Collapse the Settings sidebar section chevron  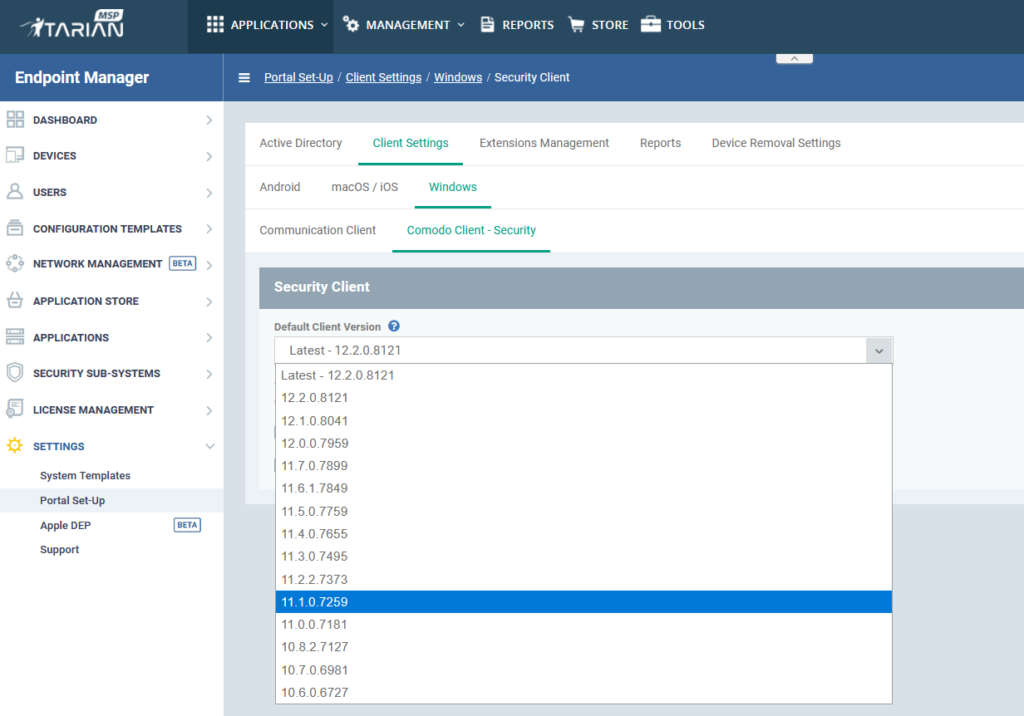(210, 446)
